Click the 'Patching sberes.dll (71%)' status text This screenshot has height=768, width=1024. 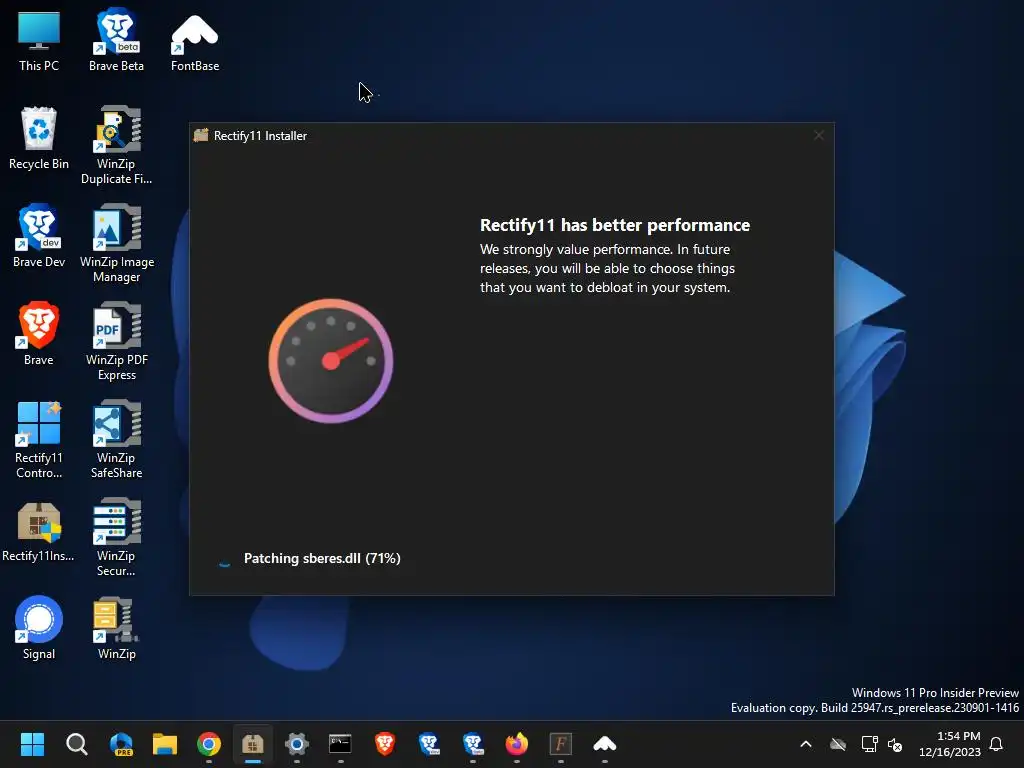322,558
